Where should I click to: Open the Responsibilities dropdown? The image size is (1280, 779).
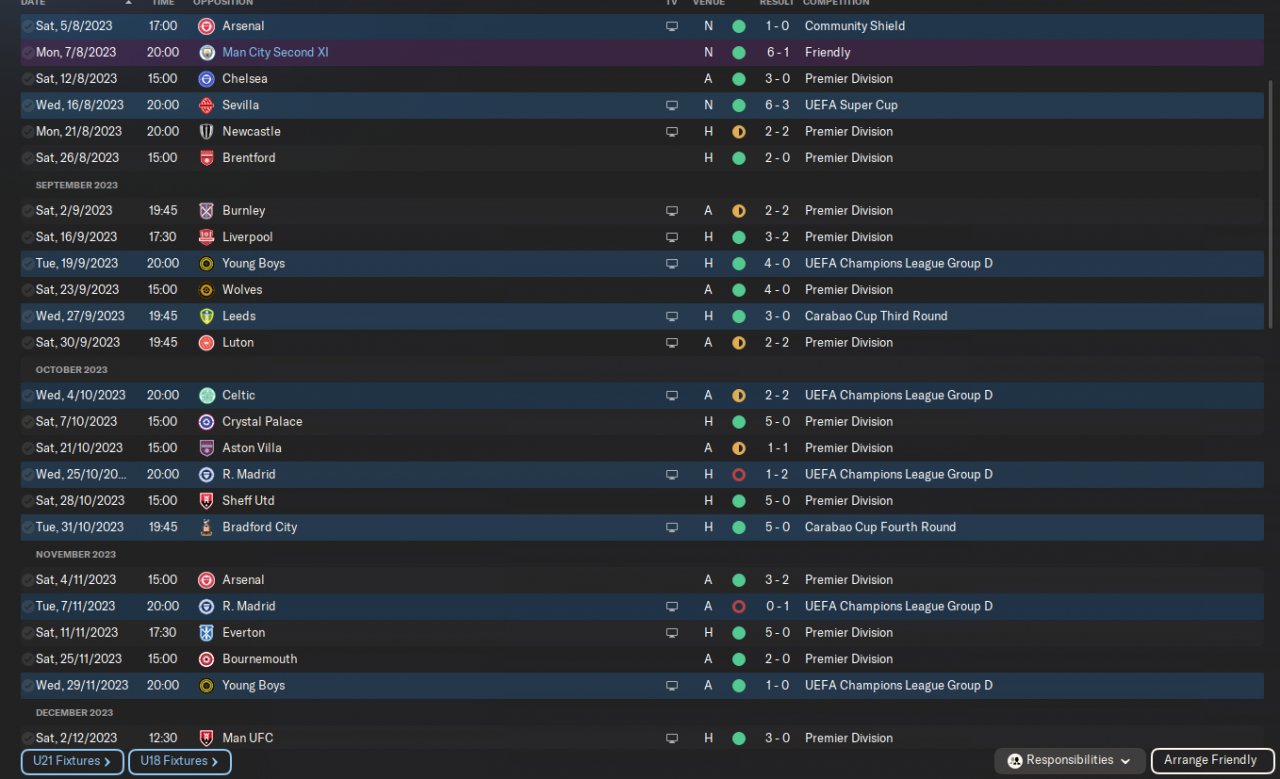(1069, 761)
